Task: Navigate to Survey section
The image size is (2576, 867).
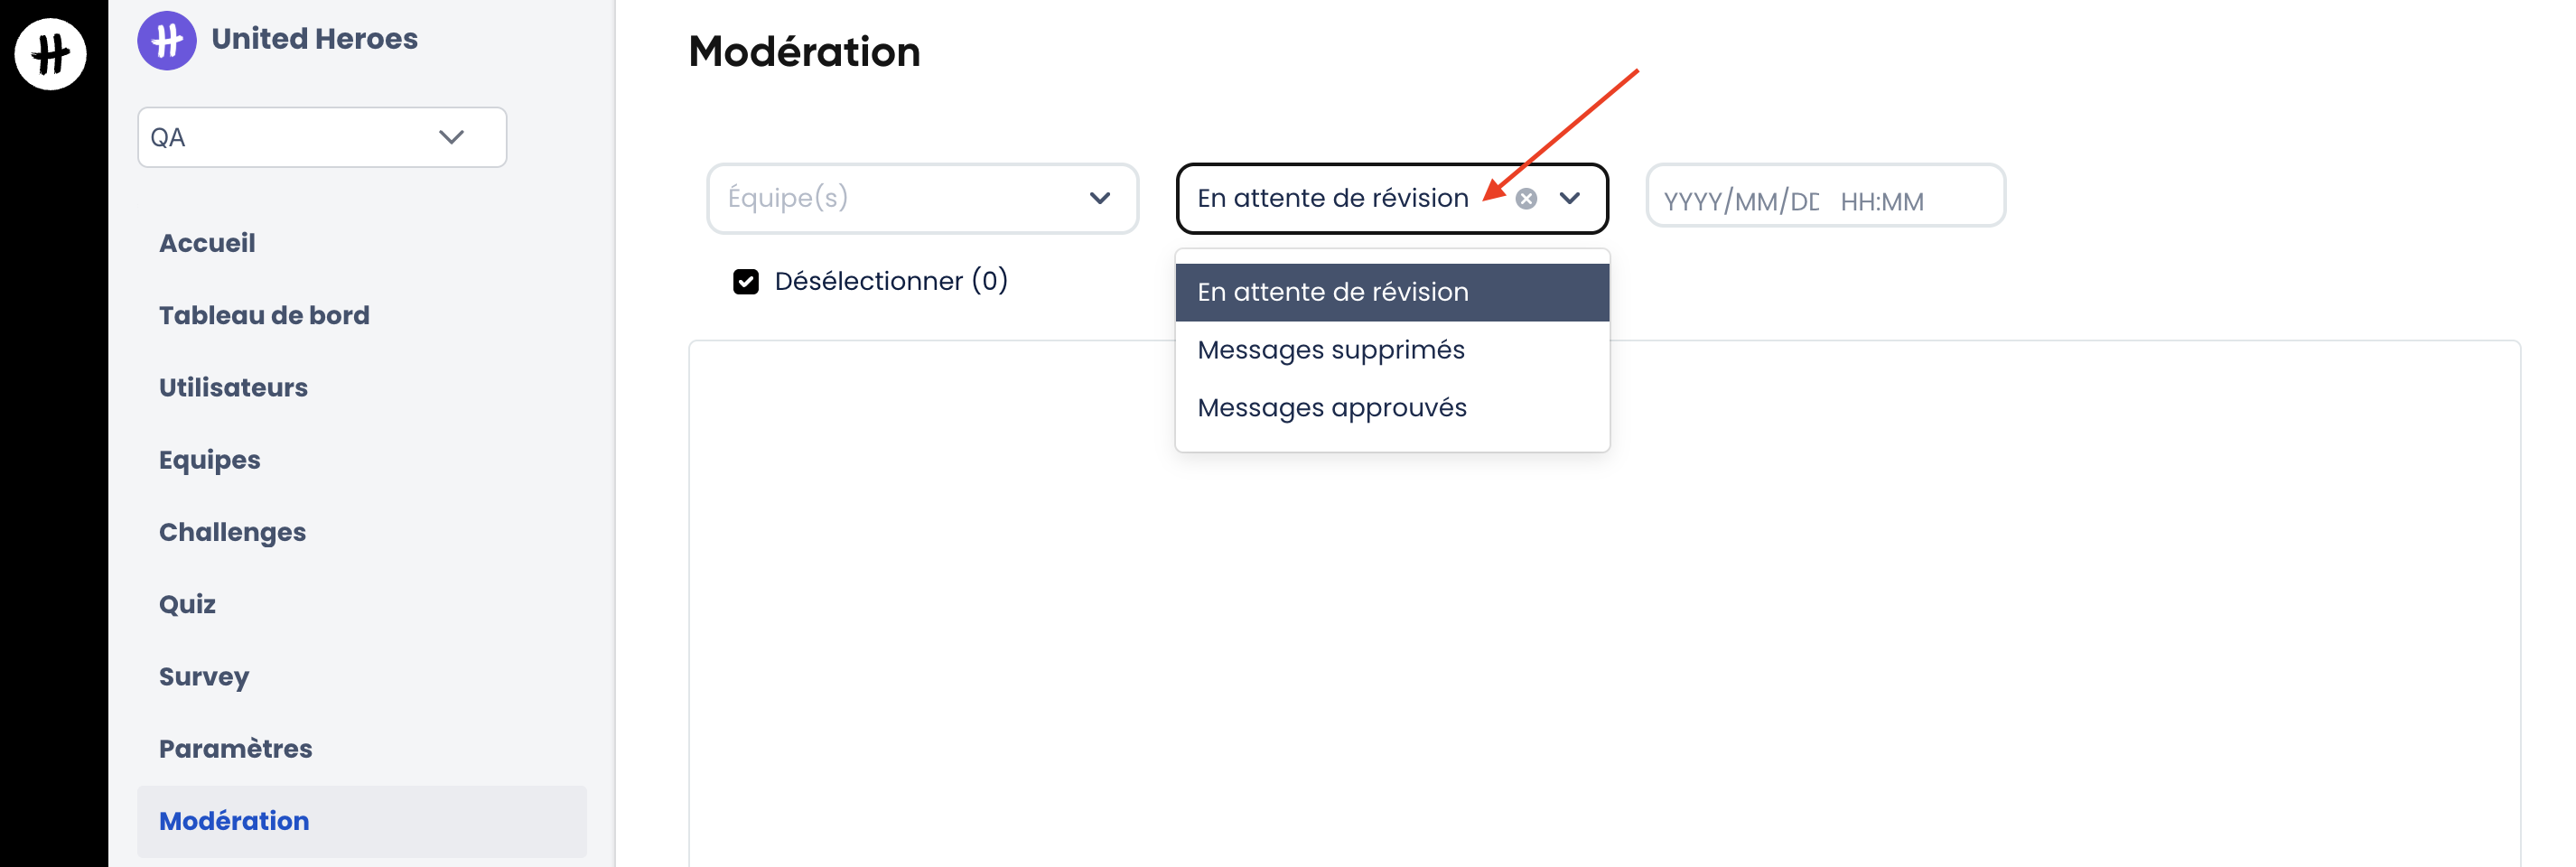Action: pyautogui.click(x=204, y=676)
